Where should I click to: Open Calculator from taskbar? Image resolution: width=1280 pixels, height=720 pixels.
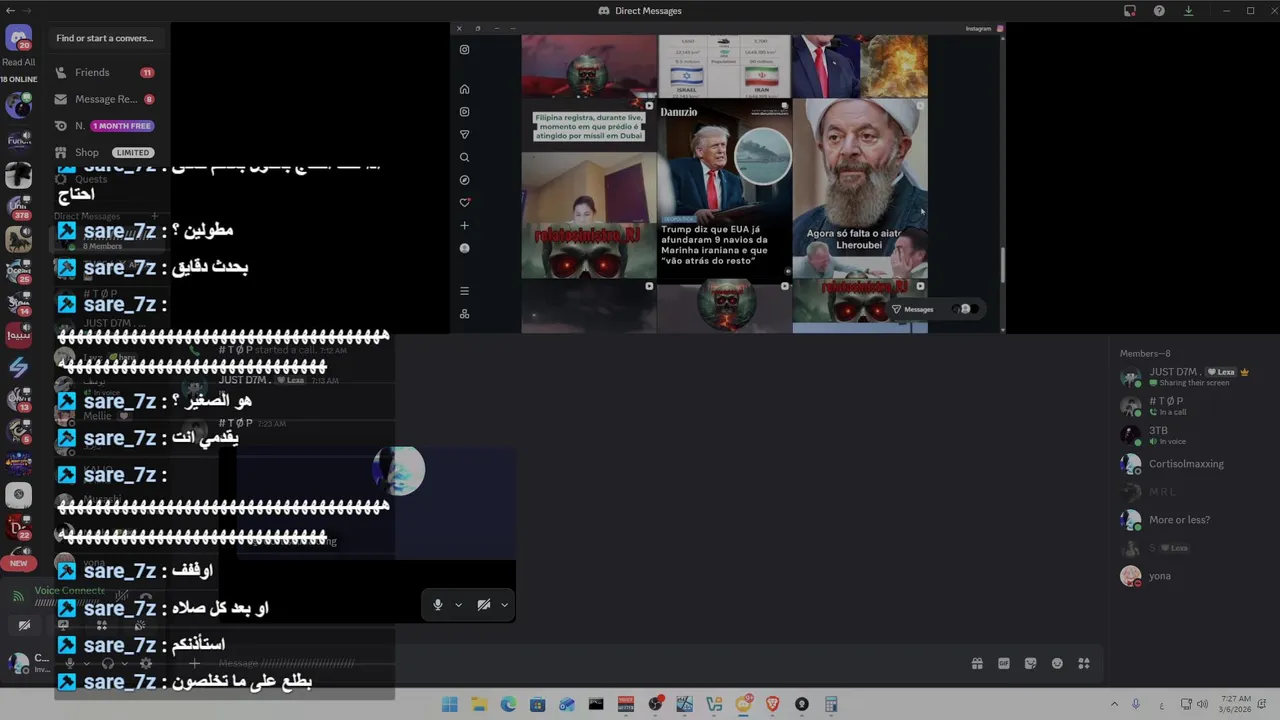tap(831, 704)
